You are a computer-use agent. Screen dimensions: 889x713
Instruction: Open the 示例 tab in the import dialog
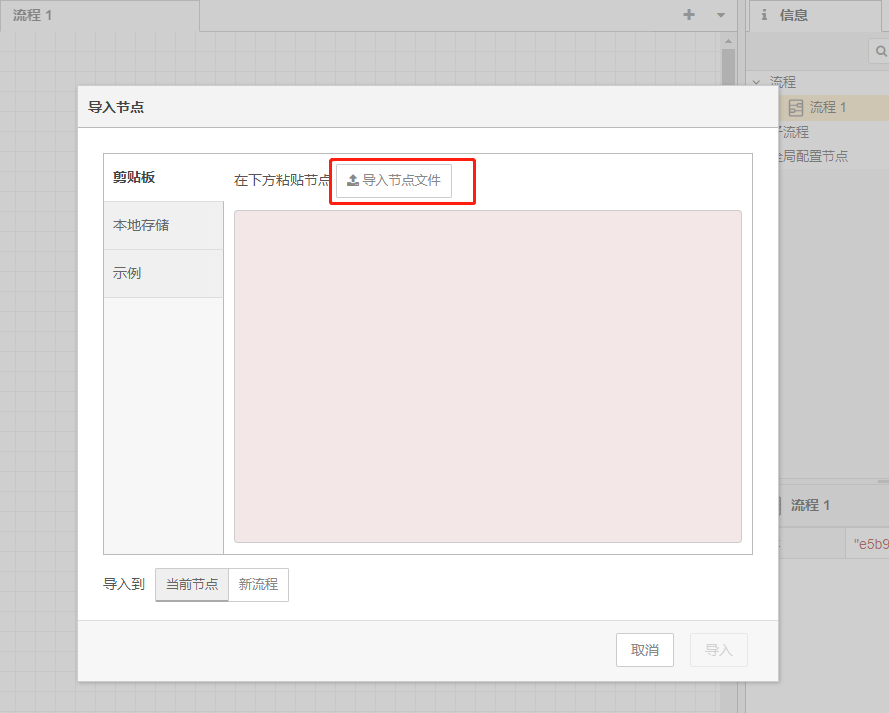coord(126,272)
